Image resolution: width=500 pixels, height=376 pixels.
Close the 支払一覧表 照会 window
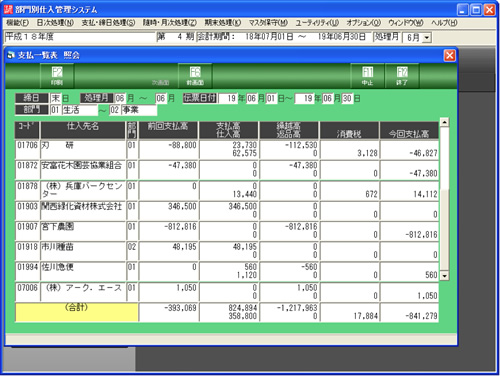coord(449,55)
